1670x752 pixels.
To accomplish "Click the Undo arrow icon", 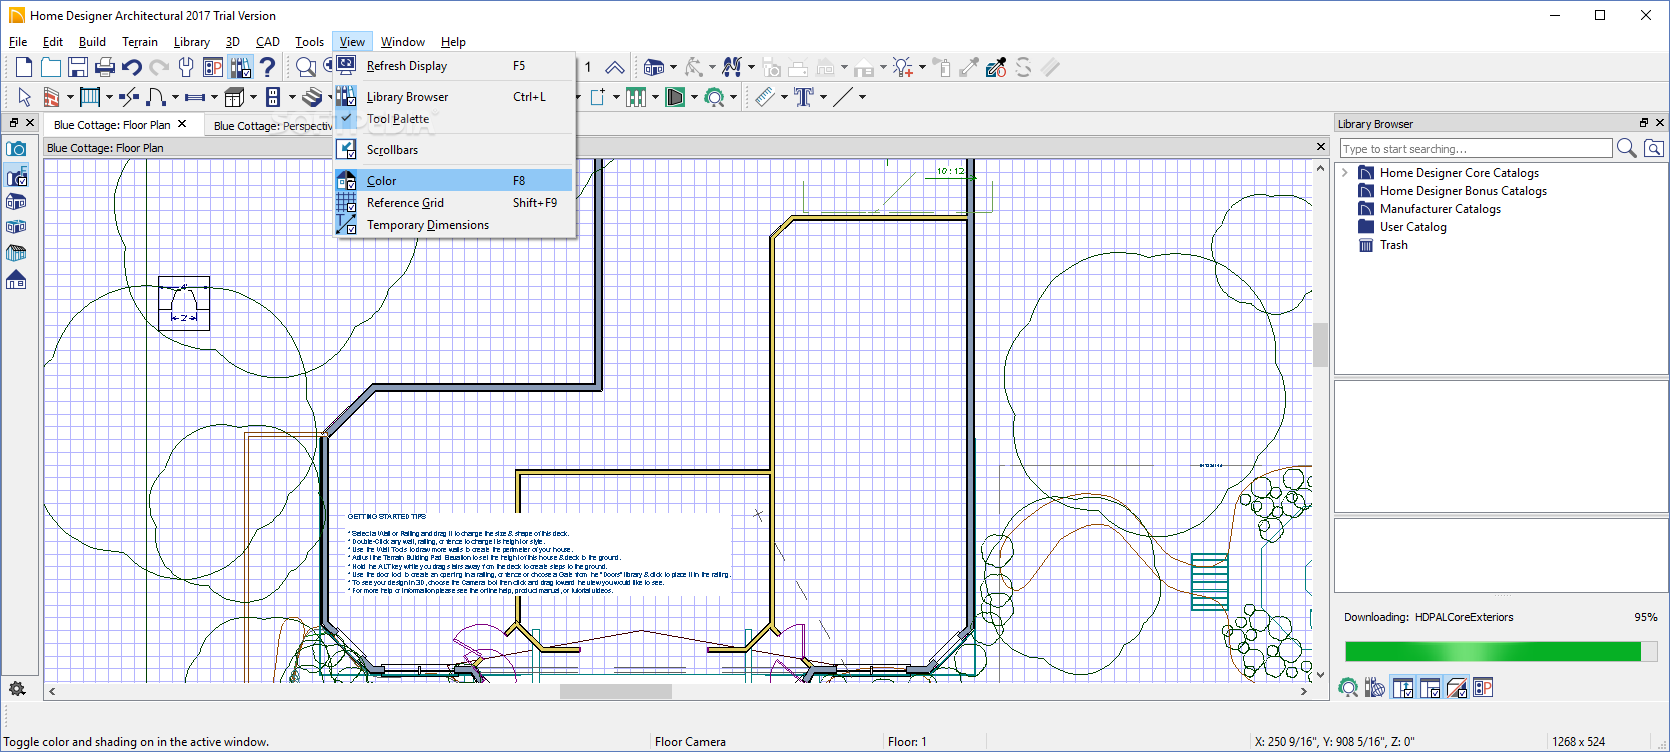I will point(132,67).
